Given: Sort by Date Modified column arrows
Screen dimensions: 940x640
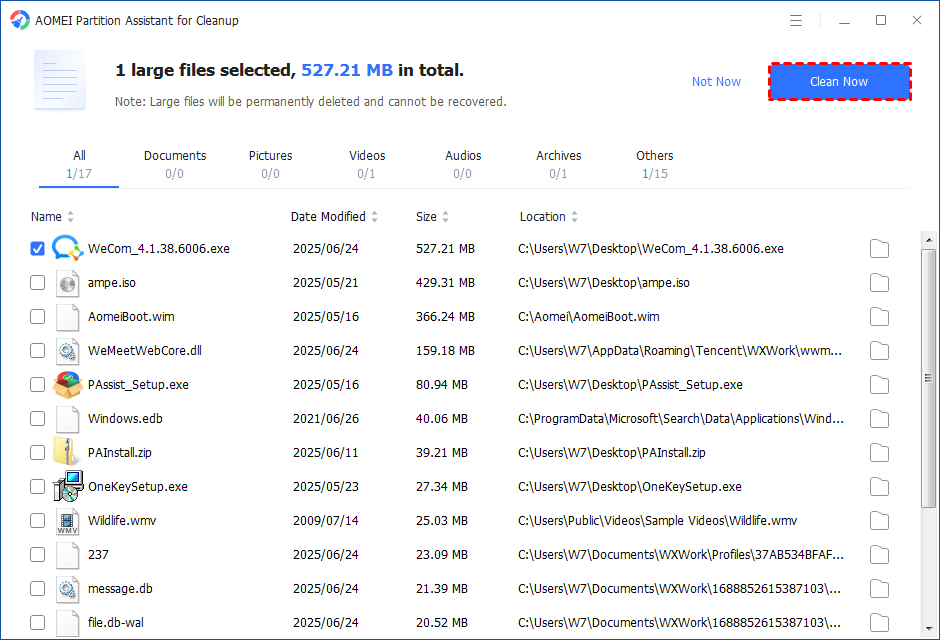Looking at the screenshot, I should point(375,217).
